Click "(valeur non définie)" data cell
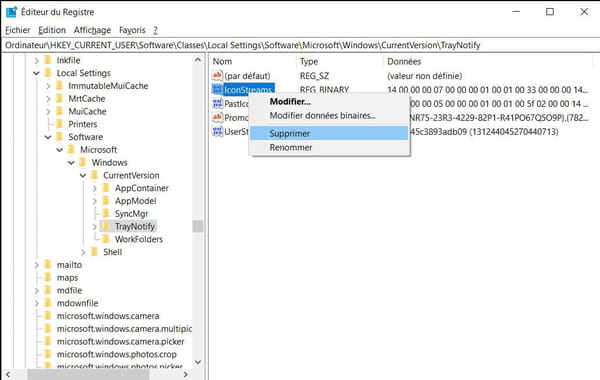 (x=424, y=76)
